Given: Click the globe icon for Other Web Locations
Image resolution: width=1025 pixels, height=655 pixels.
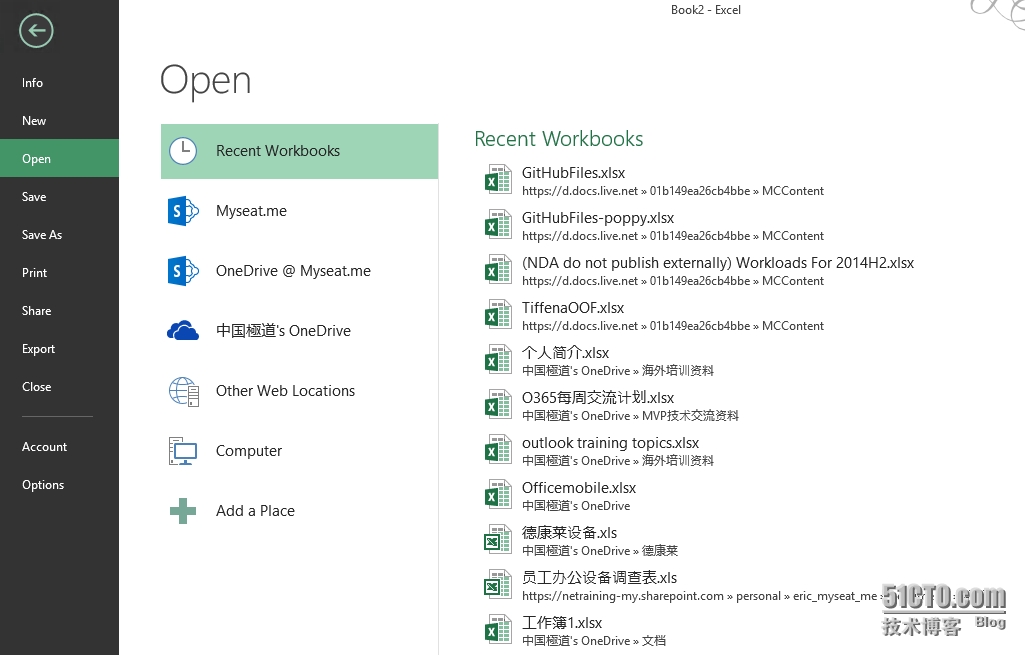Looking at the screenshot, I should (x=184, y=392).
